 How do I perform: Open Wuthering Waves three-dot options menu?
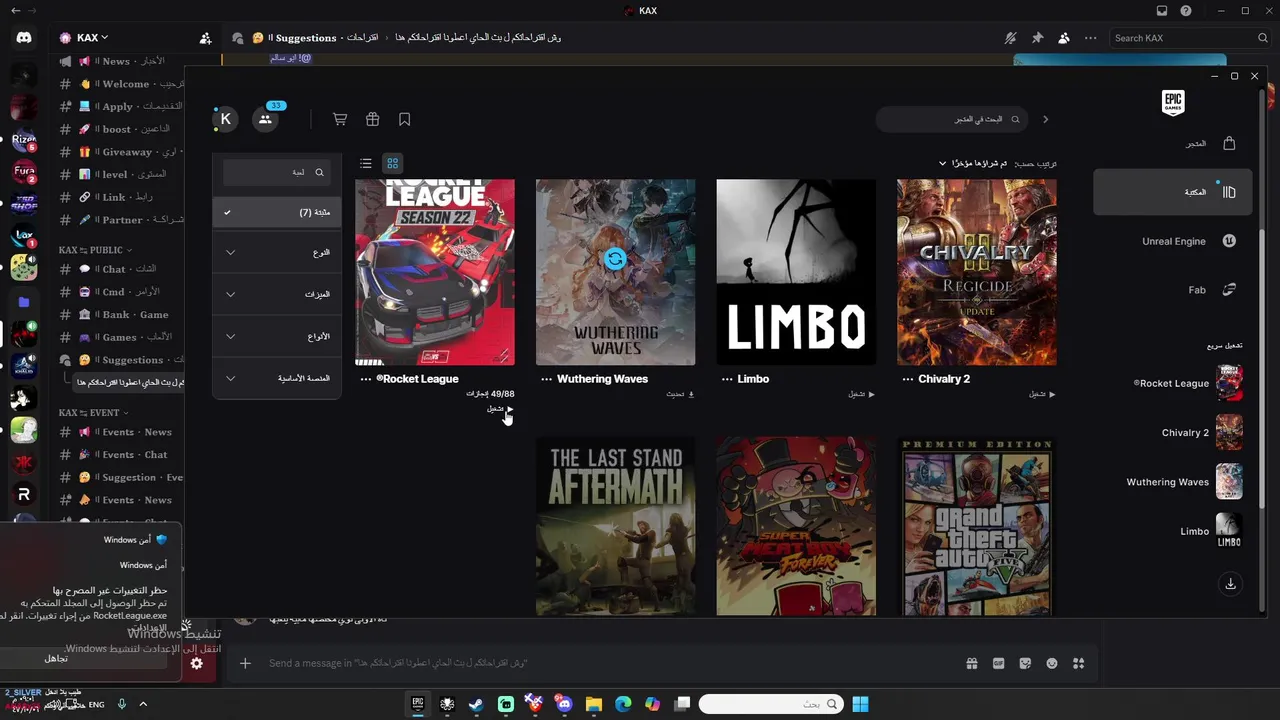pos(546,379)
